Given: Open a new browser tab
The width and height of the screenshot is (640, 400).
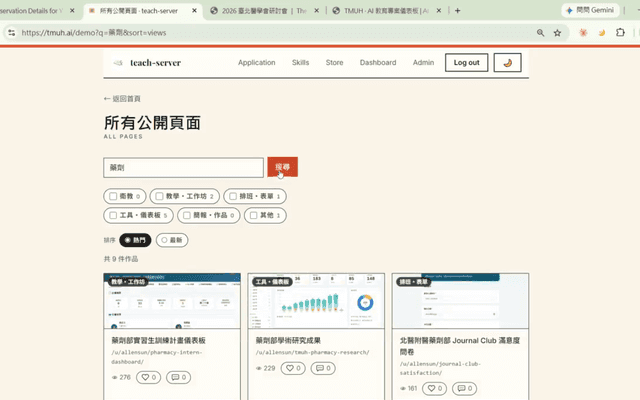Looking at the screenshot, I should click(x=458, y=11).
